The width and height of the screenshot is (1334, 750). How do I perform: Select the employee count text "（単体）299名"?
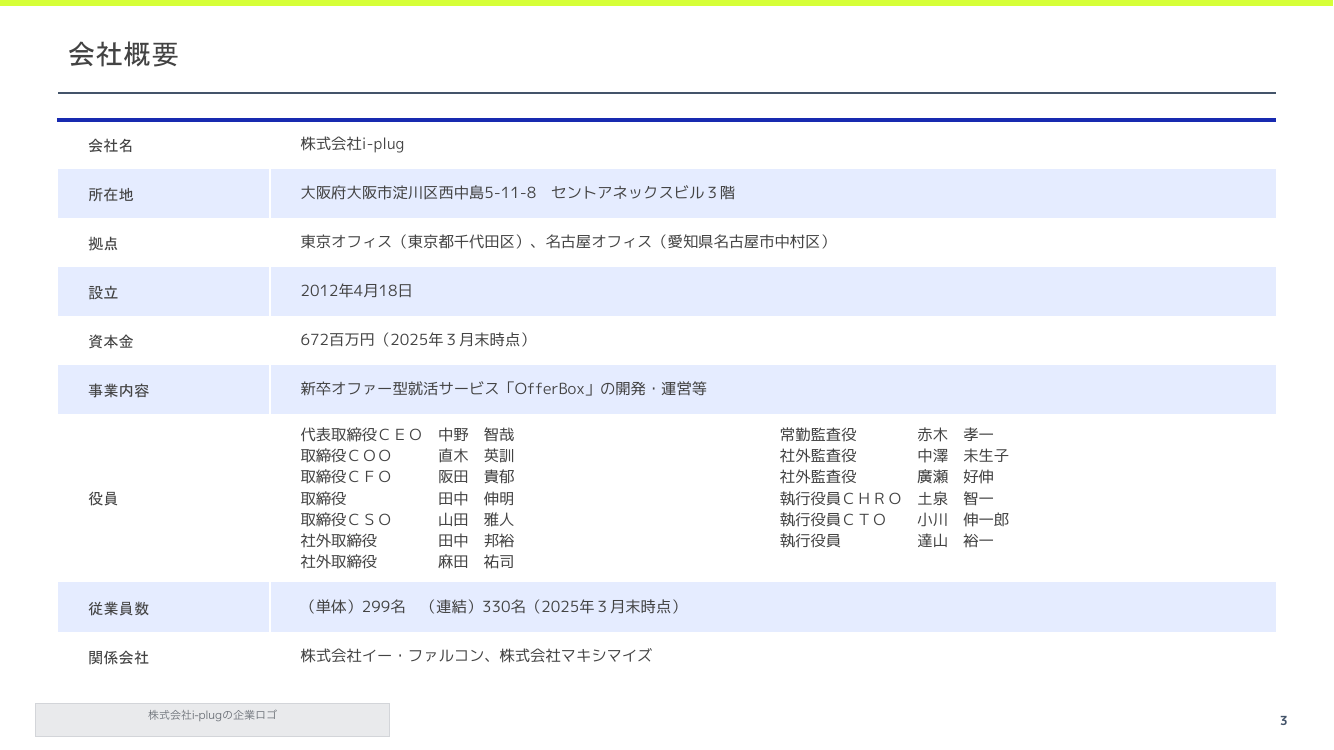coord(353,607)
